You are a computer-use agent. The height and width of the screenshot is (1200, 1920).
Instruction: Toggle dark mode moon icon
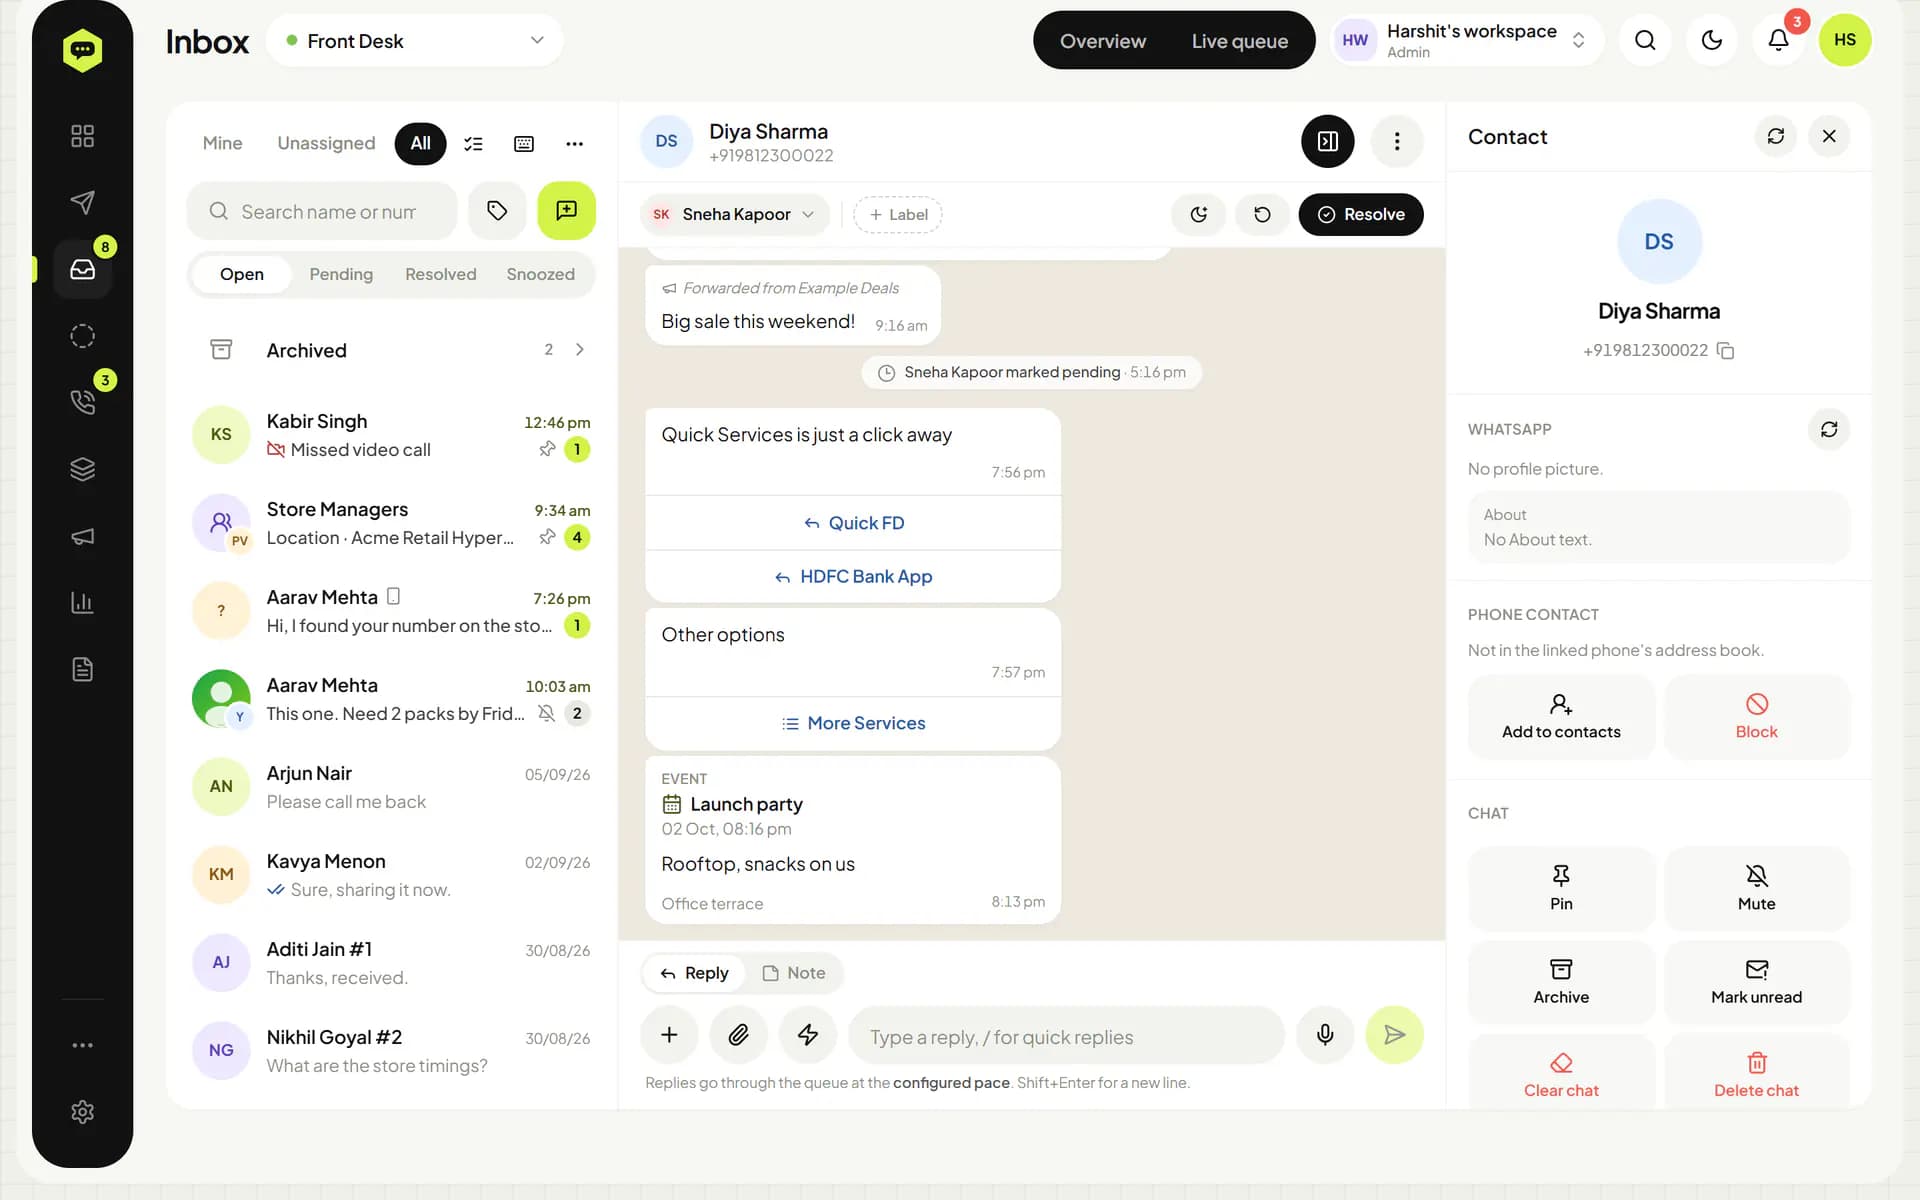pyautogui.click(x=1712, y=40)
